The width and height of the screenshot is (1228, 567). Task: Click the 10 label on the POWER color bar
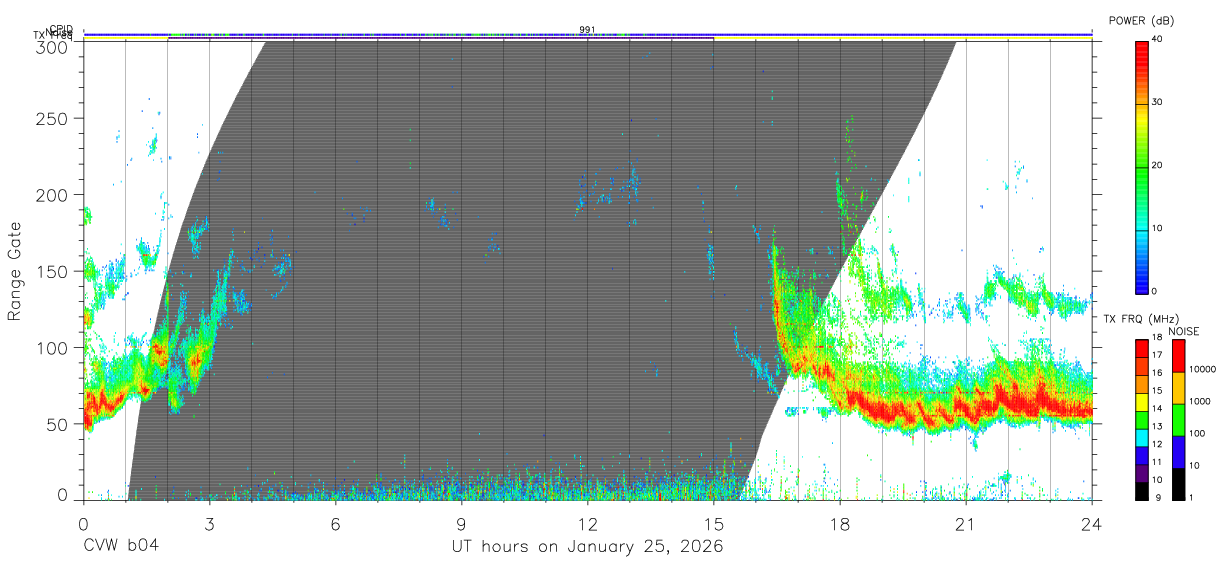[1158, 228]
